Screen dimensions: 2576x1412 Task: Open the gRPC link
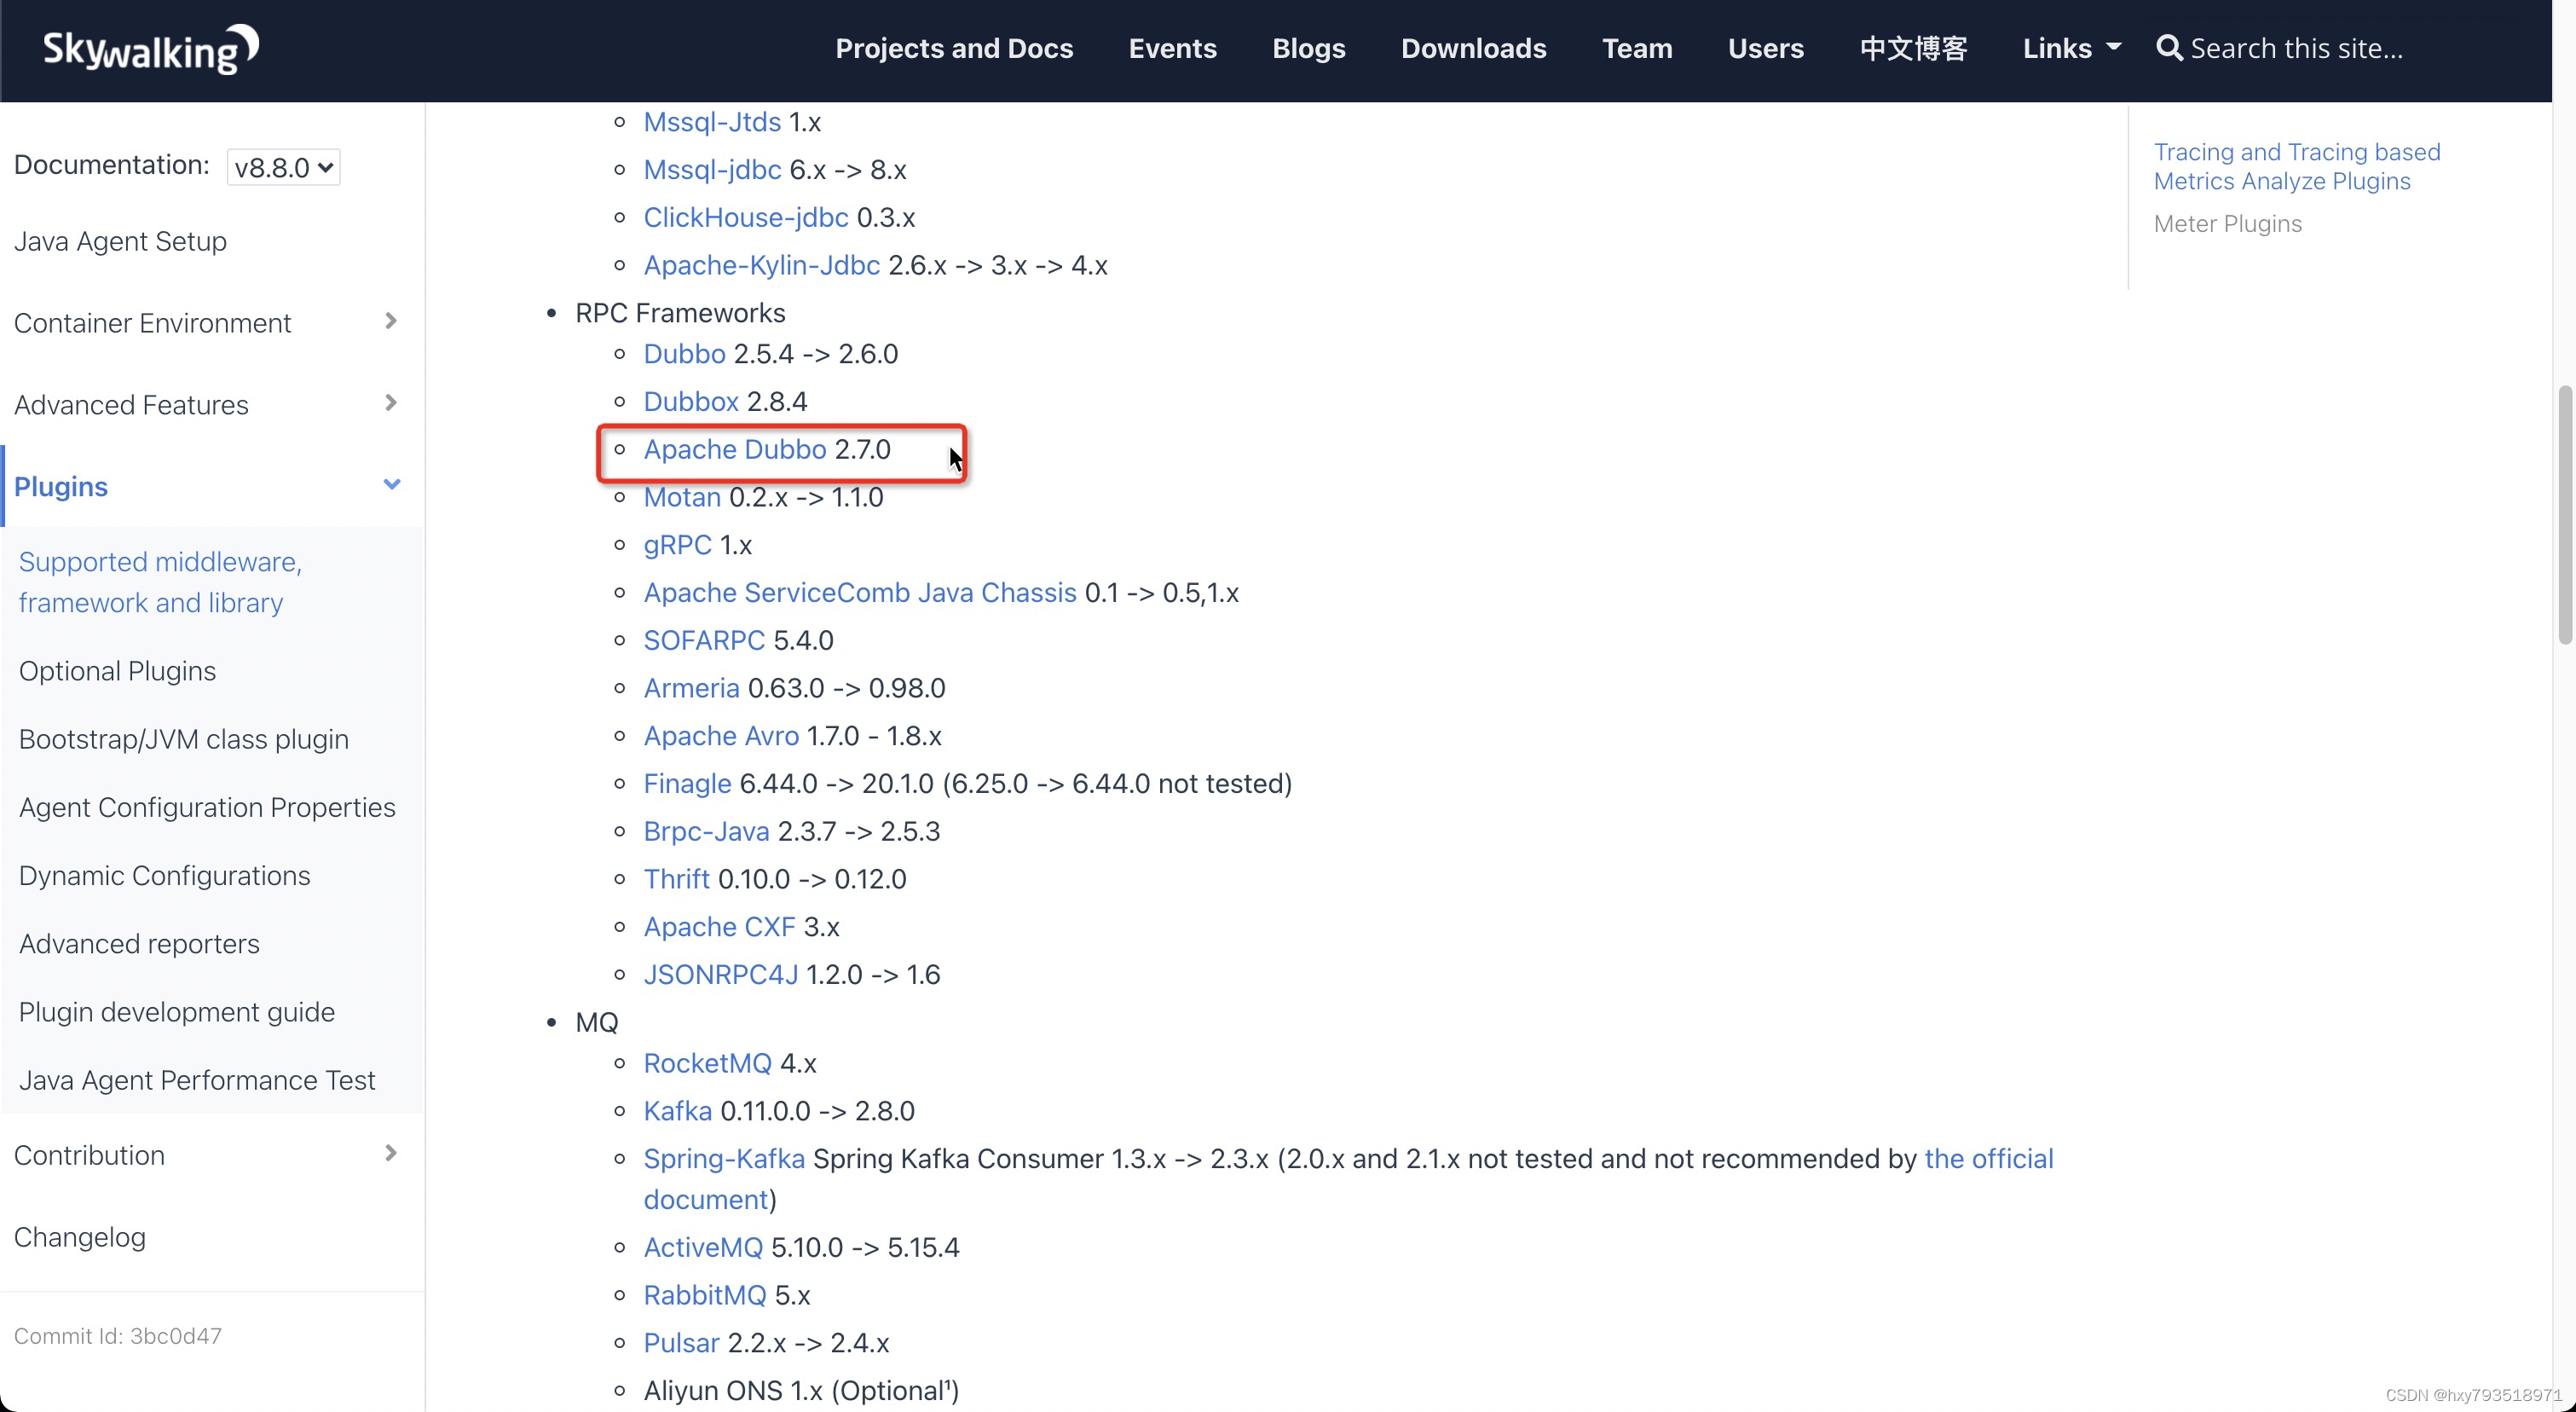pyautogui.click(x=677, y=545)
